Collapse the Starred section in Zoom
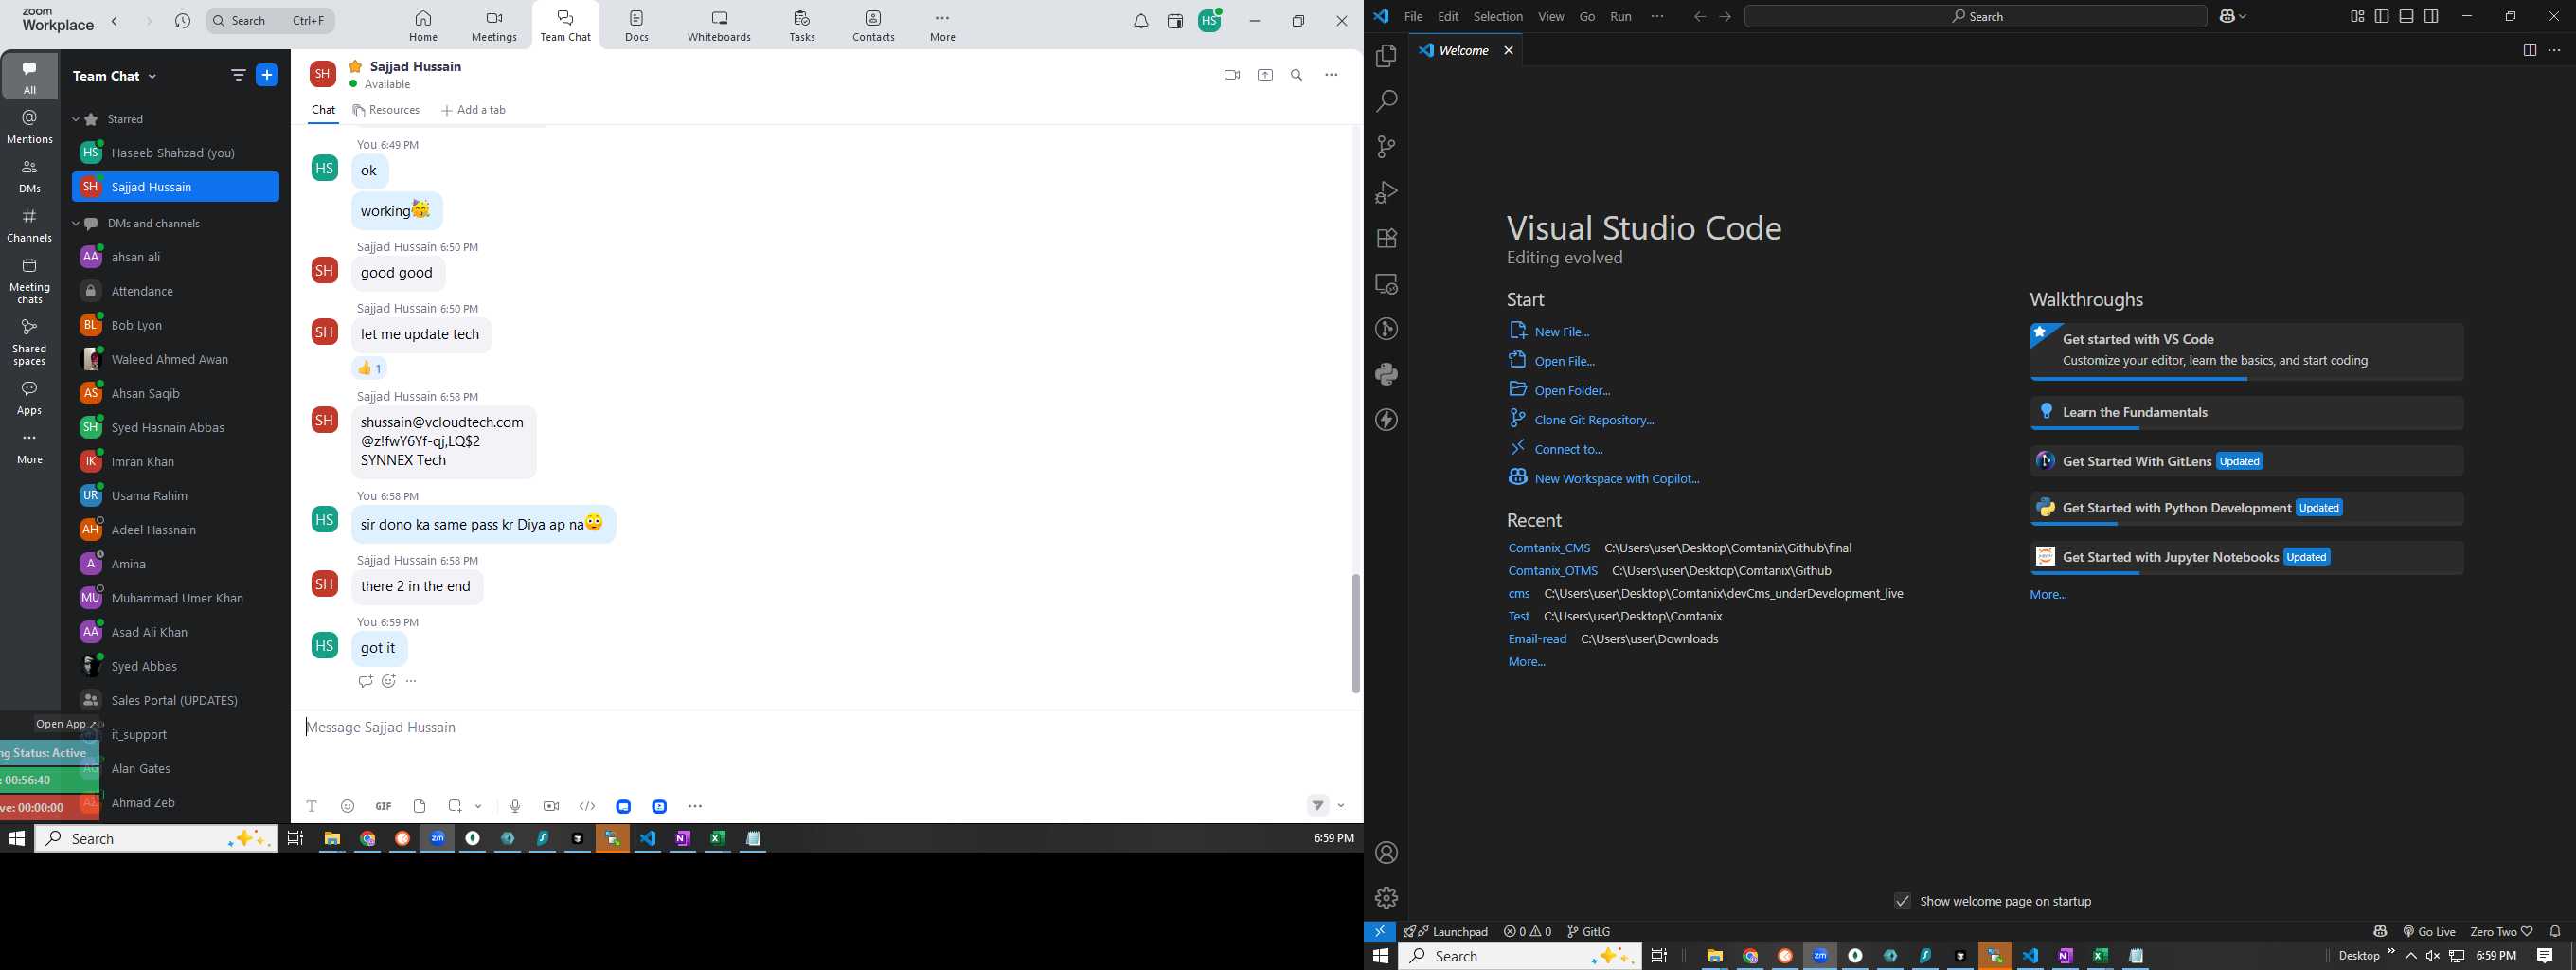Screen dimensions: 2576x970 pos(76,120)
